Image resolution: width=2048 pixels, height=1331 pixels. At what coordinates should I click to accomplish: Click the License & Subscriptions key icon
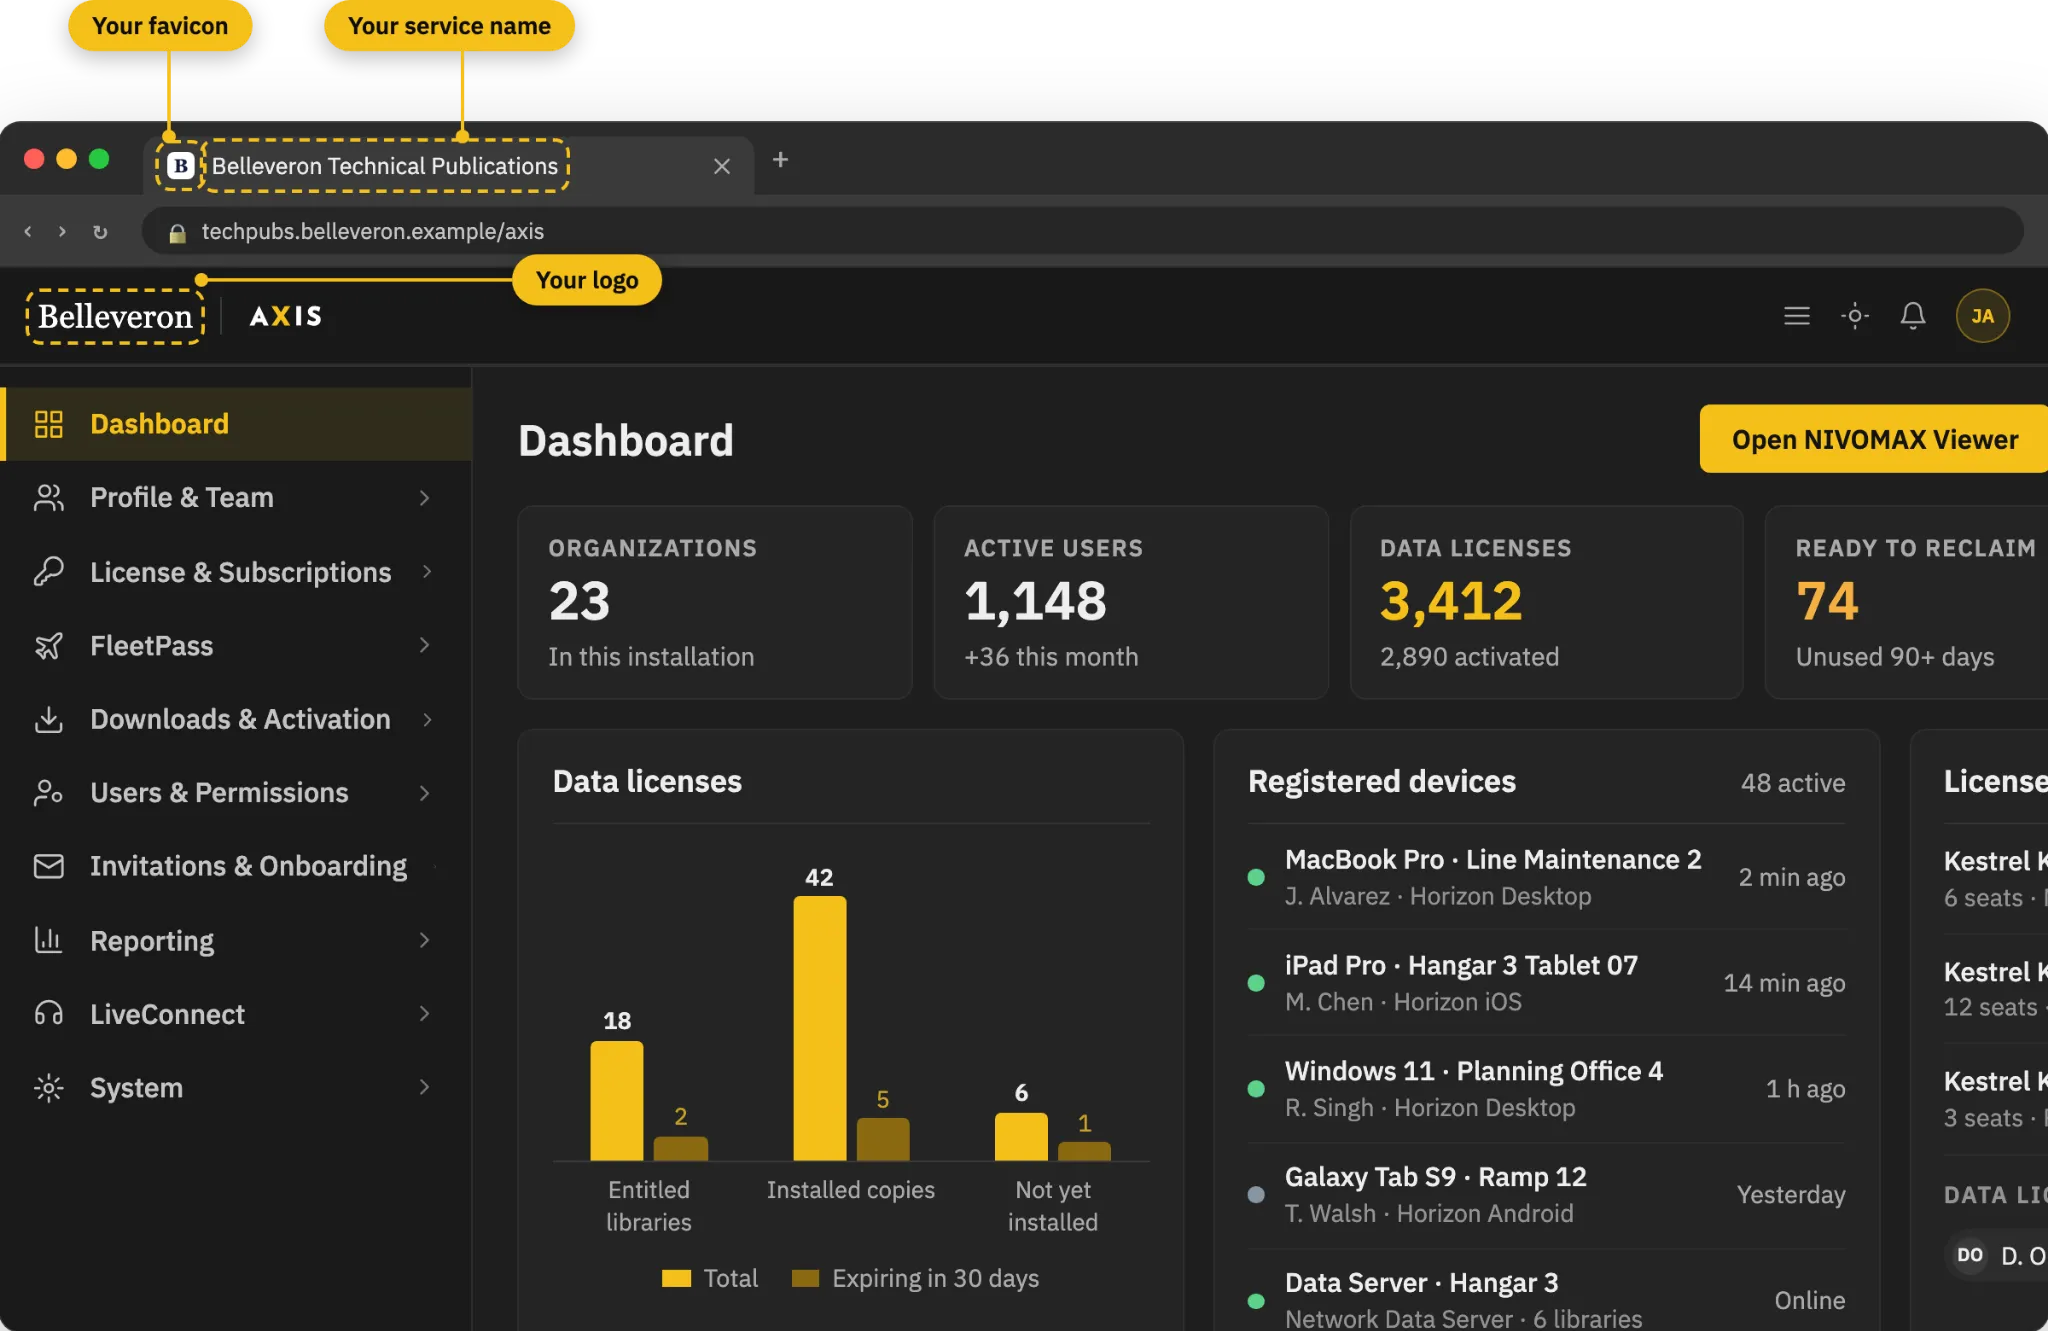[x=48, y=572]
